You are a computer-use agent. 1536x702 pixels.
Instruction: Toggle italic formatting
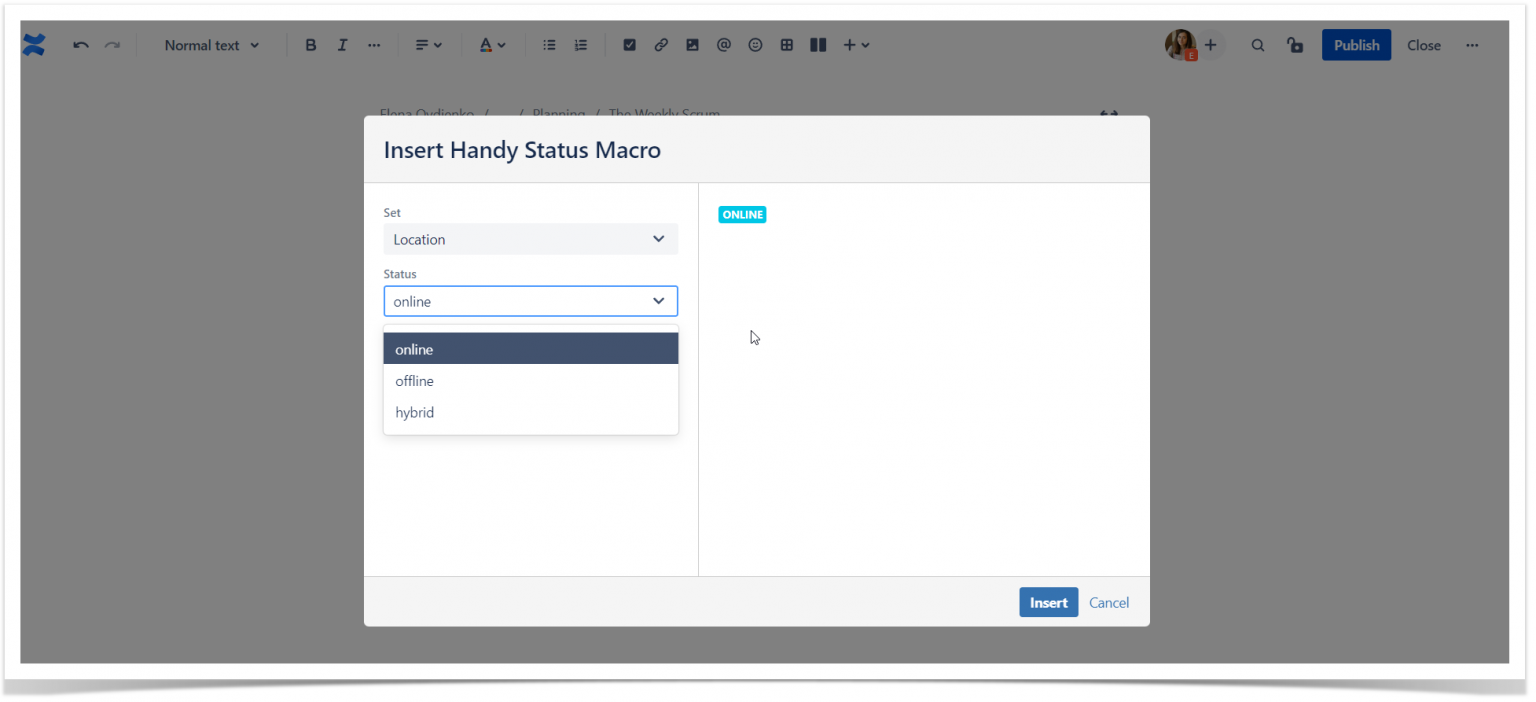pyautogui.click(x=342, y=44)
